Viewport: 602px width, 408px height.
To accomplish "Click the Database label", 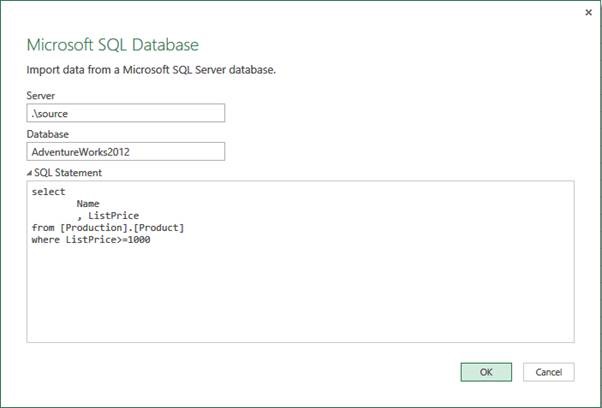I will [48, 134].
